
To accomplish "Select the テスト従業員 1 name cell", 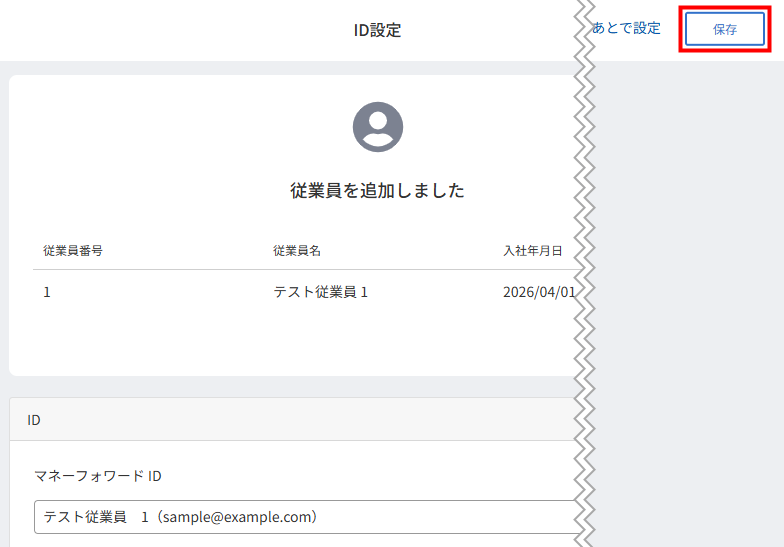I will [x=321, y=293].
